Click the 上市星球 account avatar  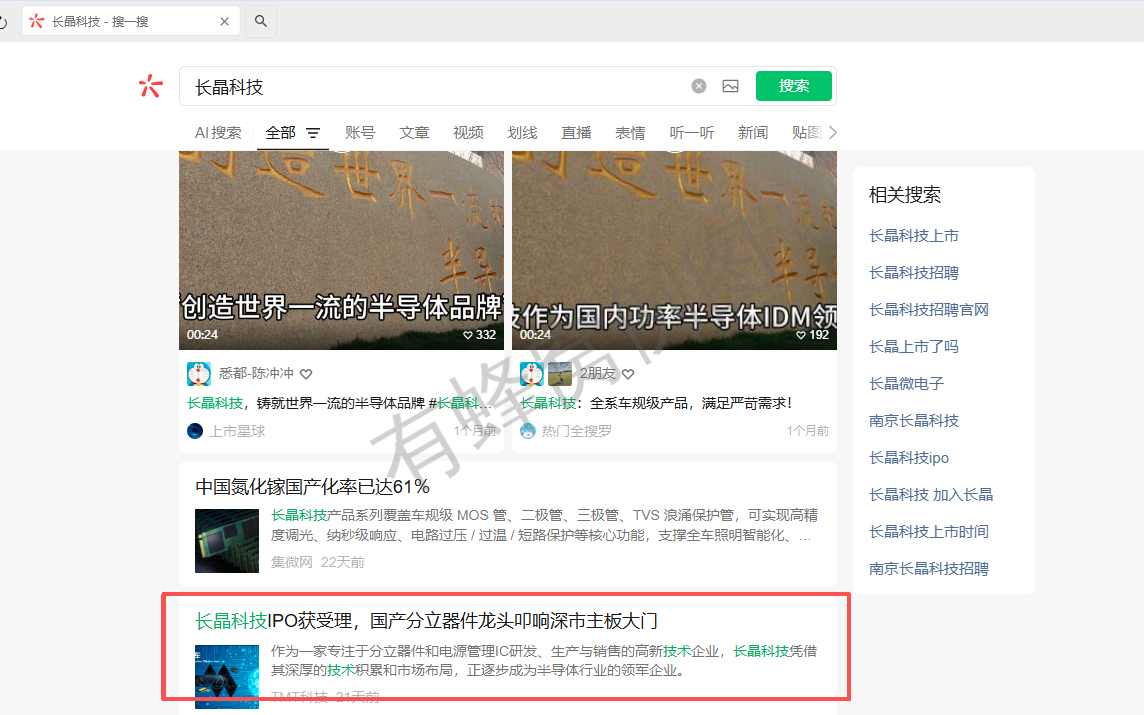point(195,431)
